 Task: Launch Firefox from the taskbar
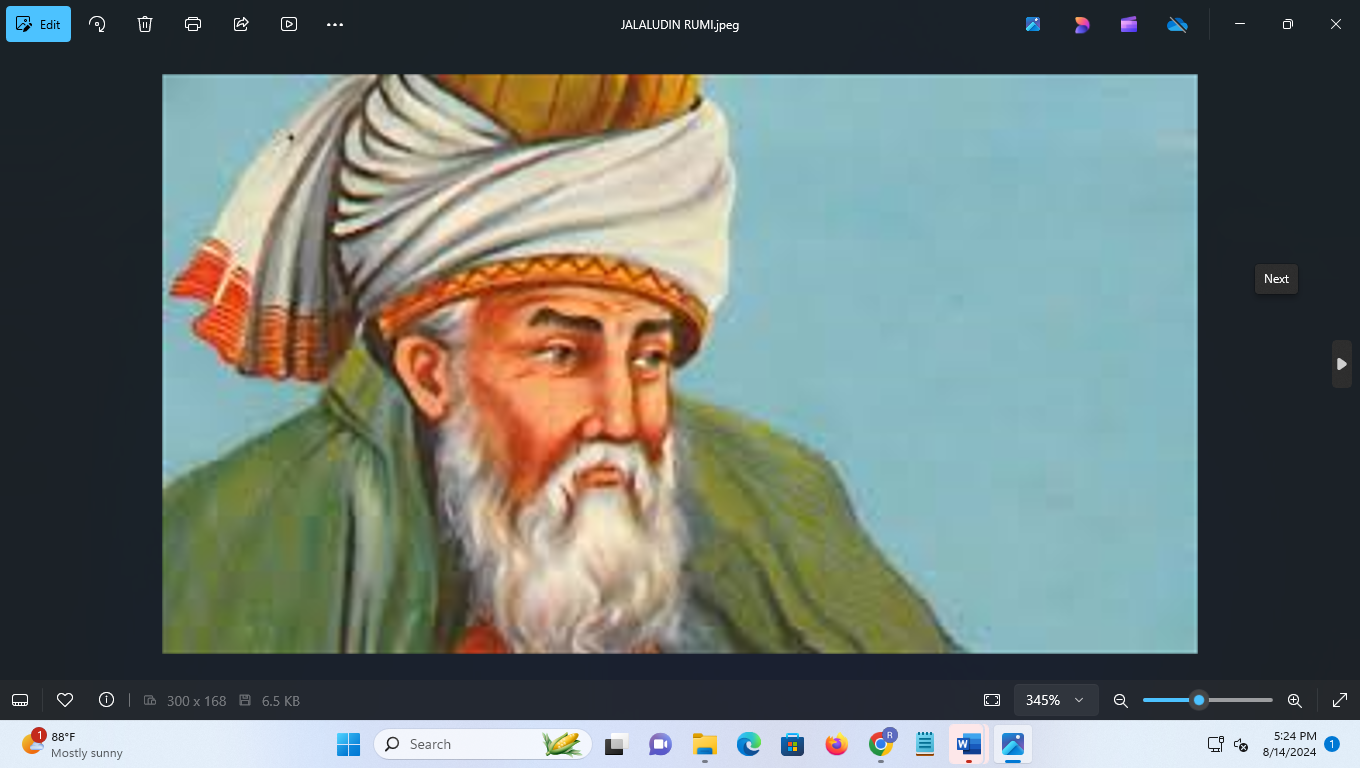837,744
